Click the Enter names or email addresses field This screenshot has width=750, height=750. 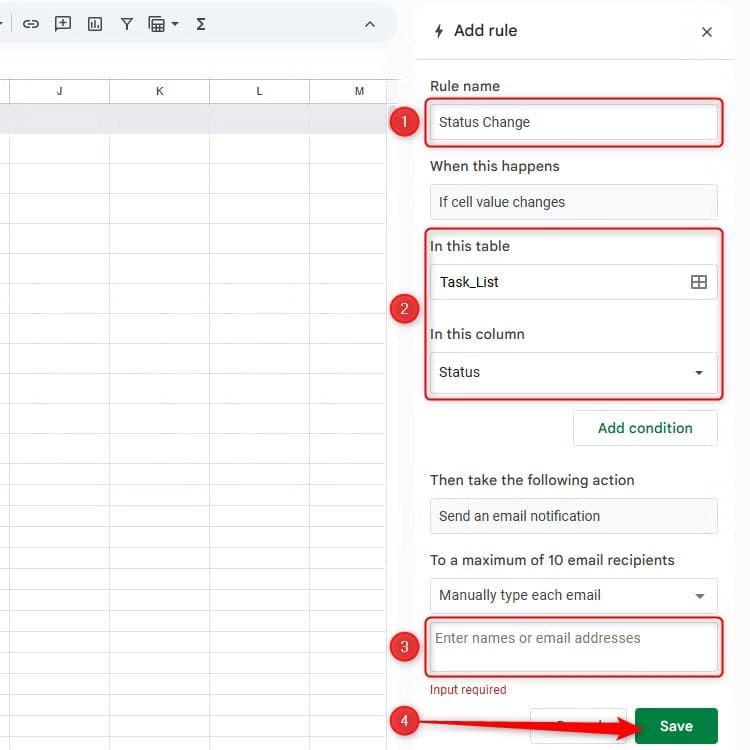[574, 647]
